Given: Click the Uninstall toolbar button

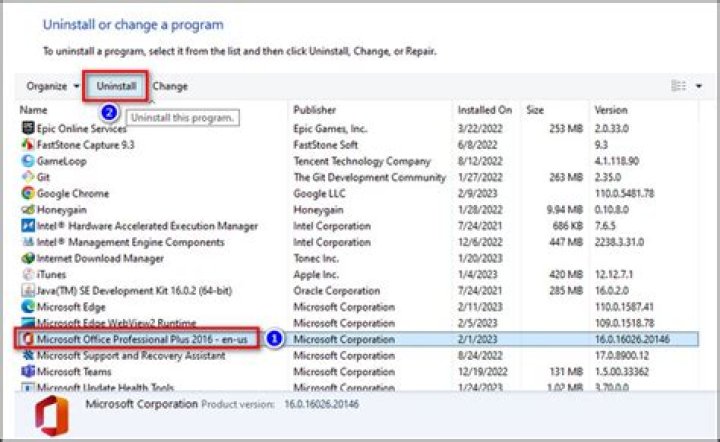Looking at the screenshot, I should point(116,86).
